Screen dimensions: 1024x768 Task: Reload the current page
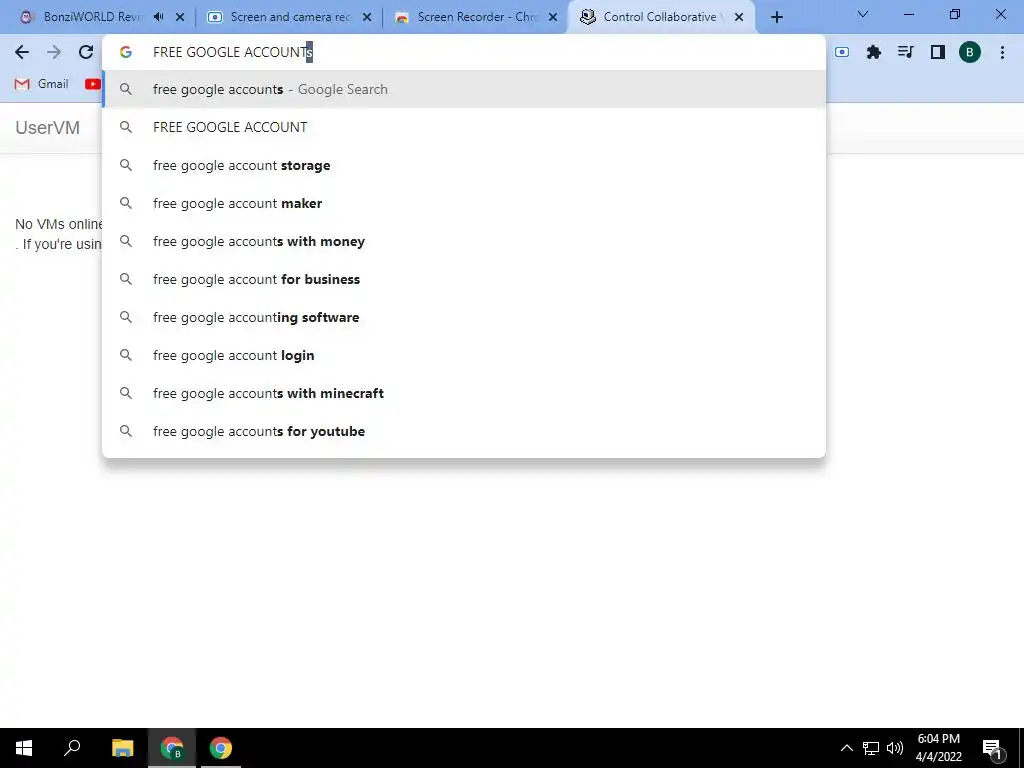[86, 52]
